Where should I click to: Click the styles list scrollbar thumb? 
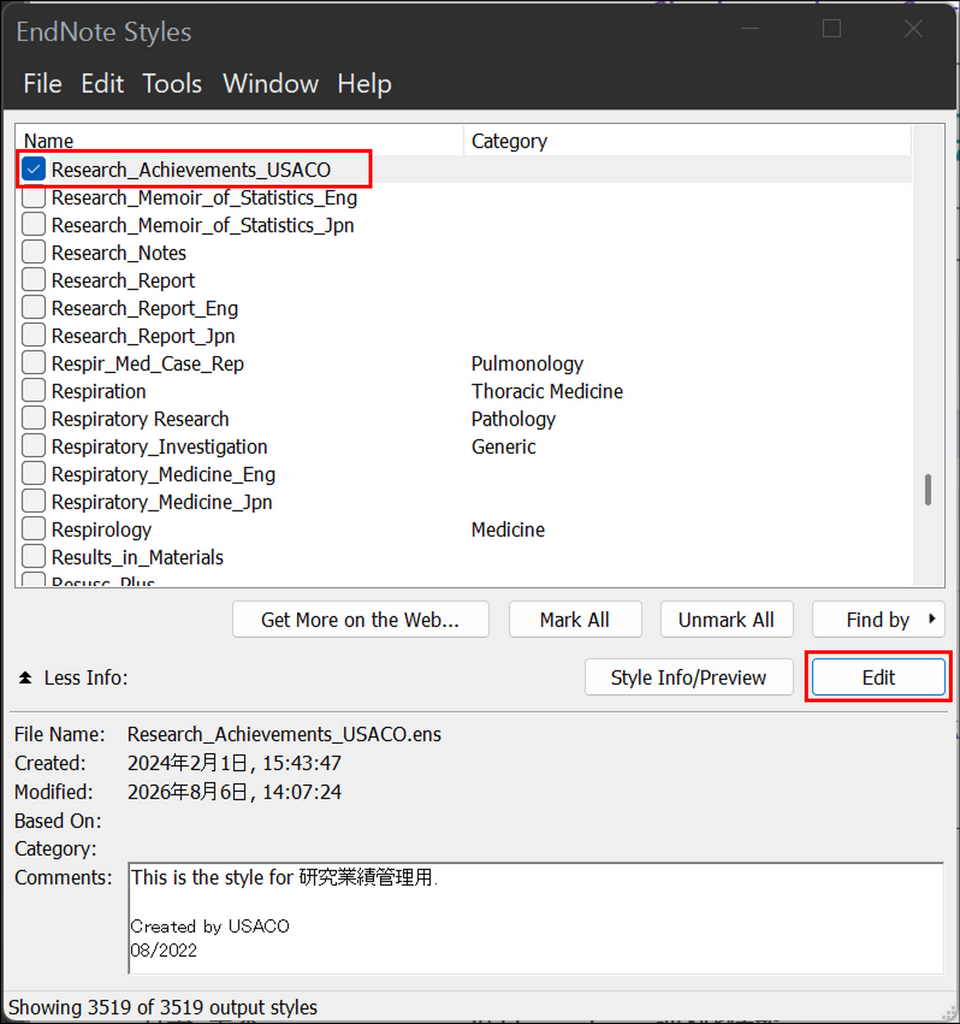(x=927, y=490)
